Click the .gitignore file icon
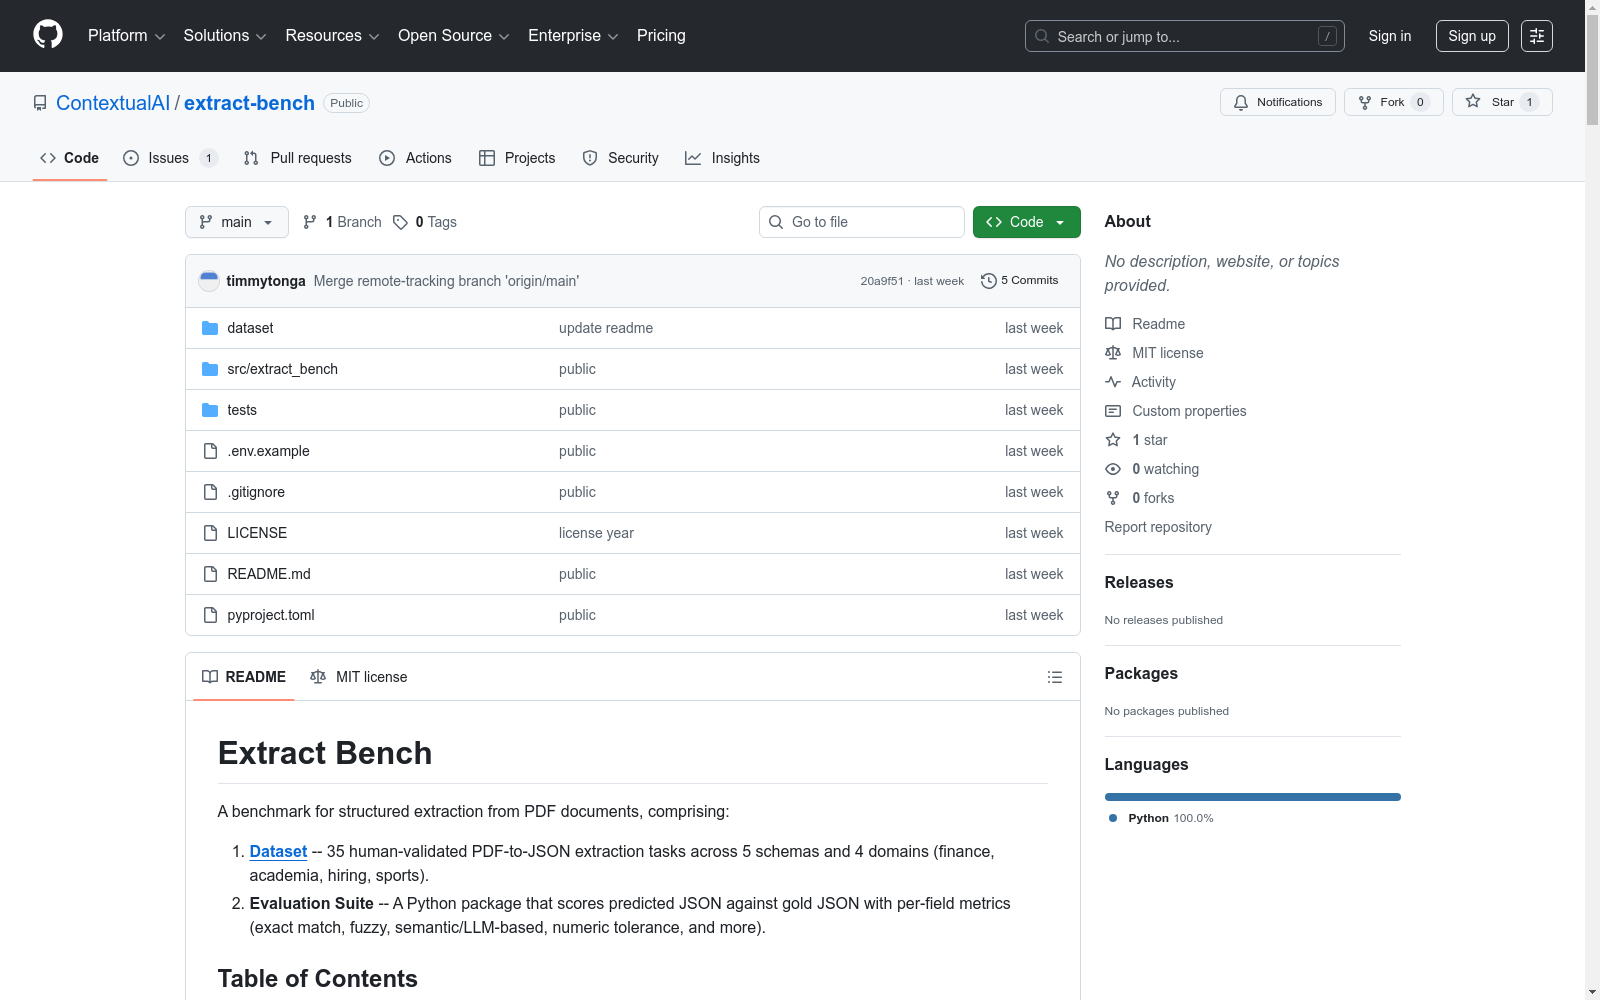The image size is (1600, 1000). click(210, 492)
